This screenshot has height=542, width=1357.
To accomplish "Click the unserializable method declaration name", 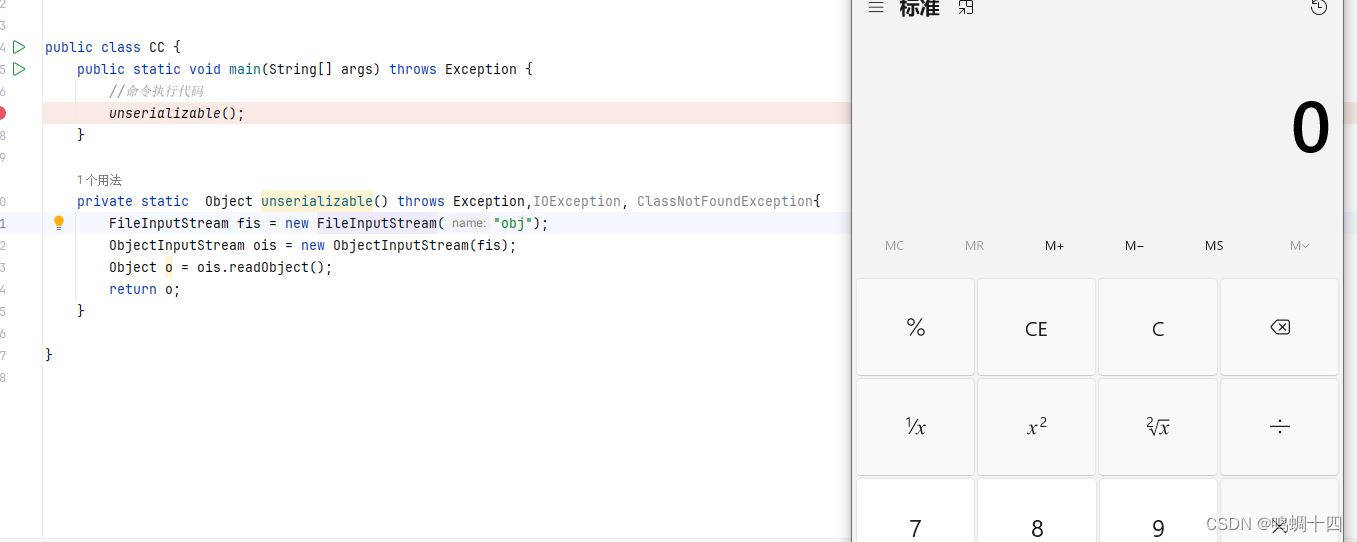I will pyautogui.click(x=317, y=201).
